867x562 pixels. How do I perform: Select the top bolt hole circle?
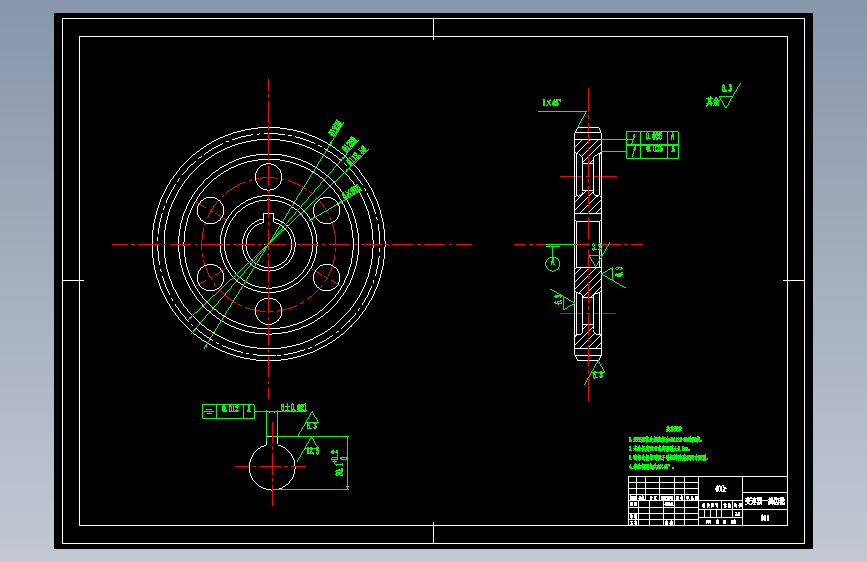pos(269,177)
